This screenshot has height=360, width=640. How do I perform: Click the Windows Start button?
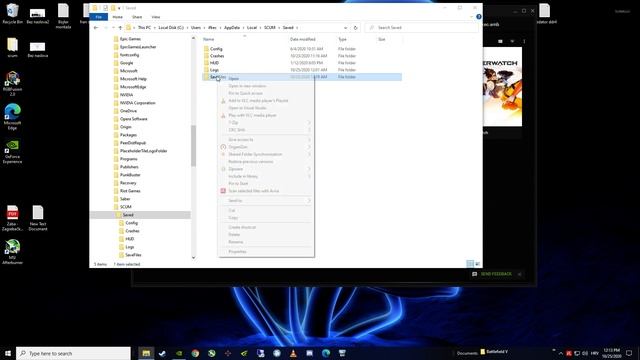click(8, 353)
